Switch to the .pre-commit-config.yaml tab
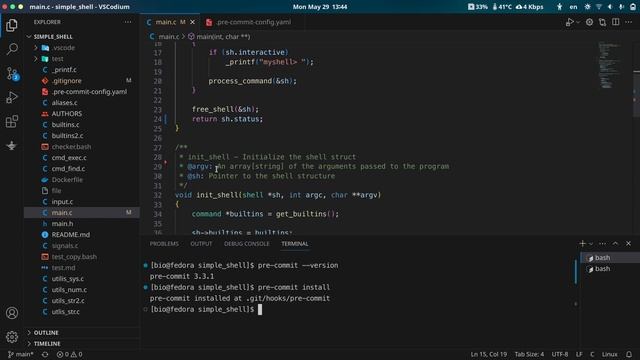The image size is (640, 360). (249, 22)
